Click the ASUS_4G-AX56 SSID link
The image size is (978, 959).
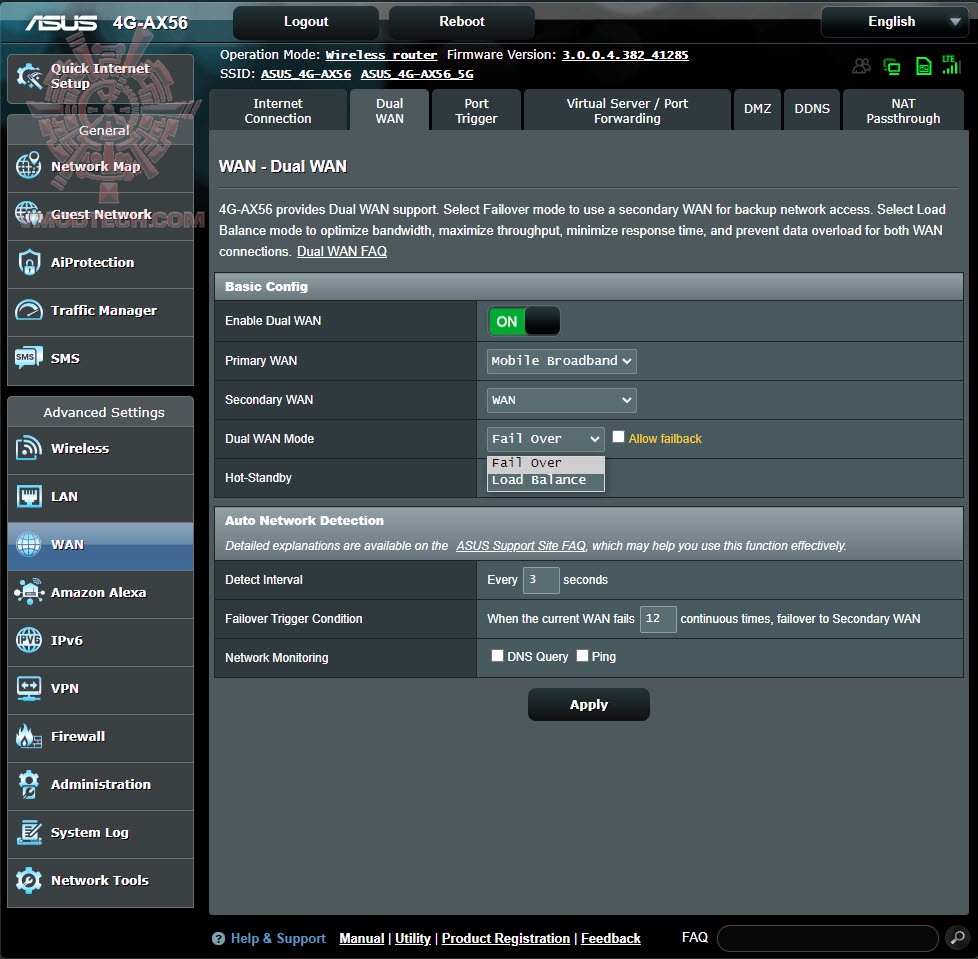click(306, 74)
